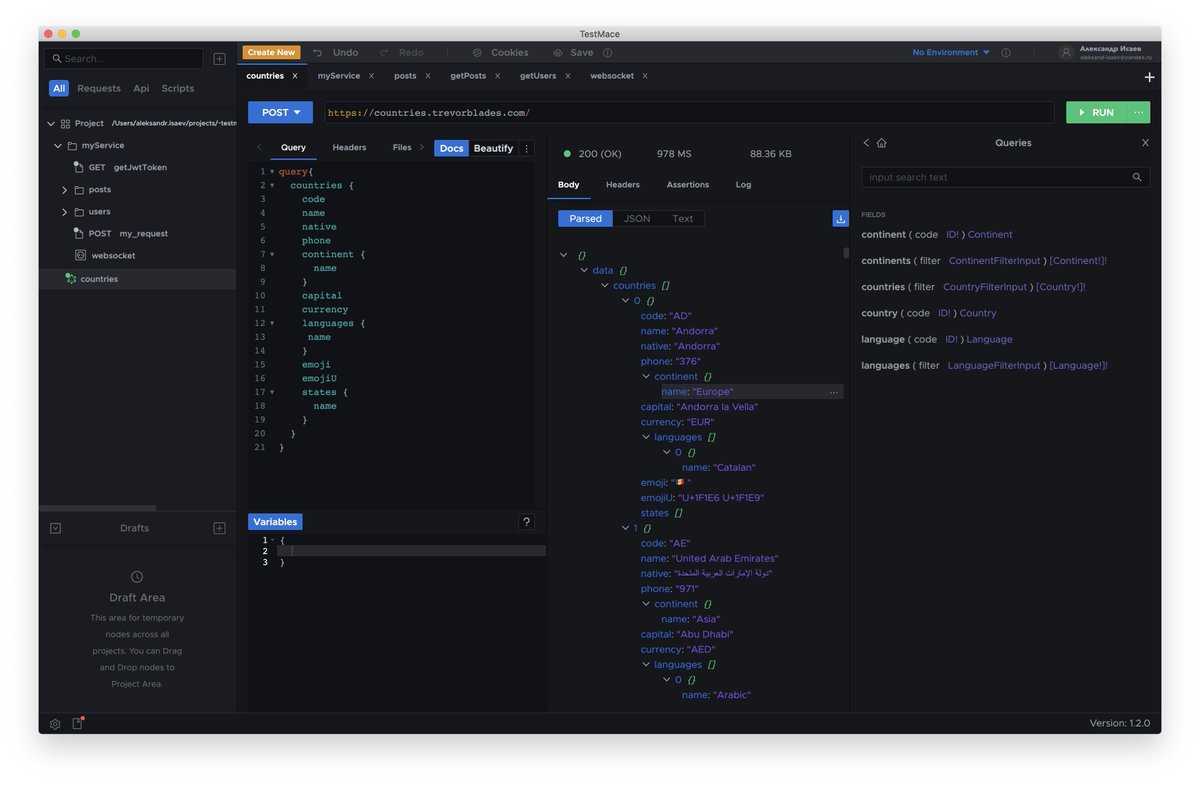Click the user avatar icon
The height and width of the screenshot is (785, 1200).
[x=1066, y=52]
